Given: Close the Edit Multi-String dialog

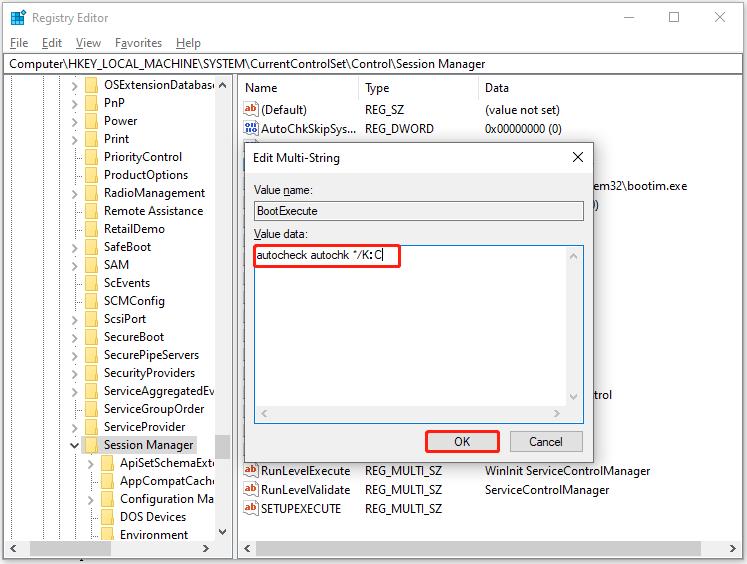Looking at the screenshot, I should [x=578, y=157].
